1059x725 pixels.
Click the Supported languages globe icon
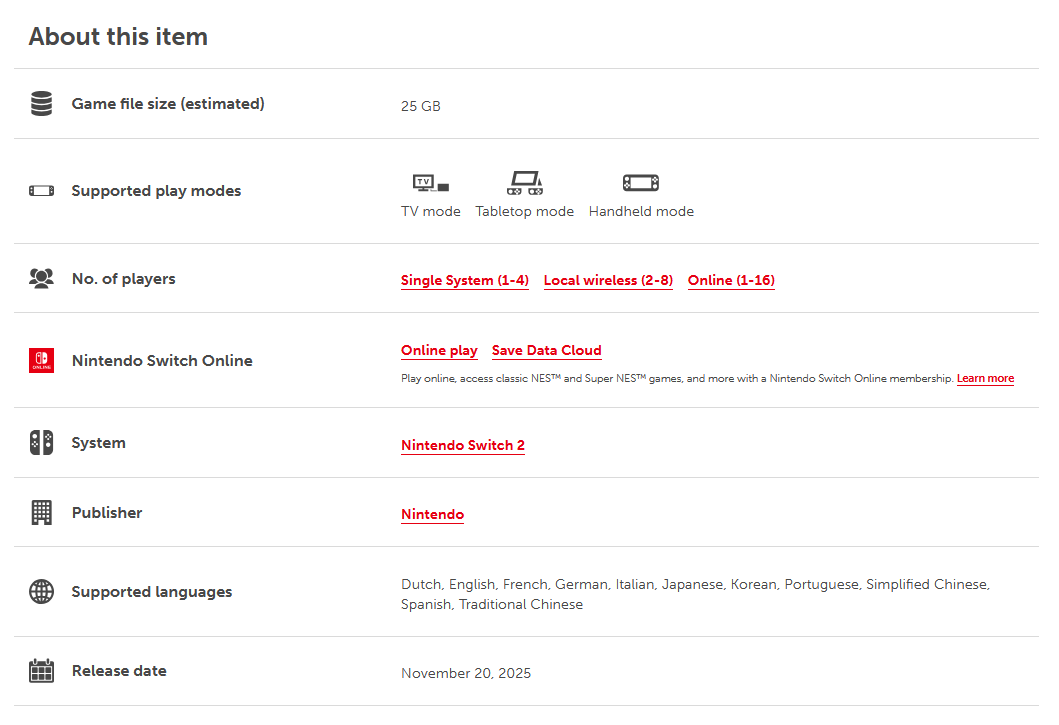click(41, 591)
